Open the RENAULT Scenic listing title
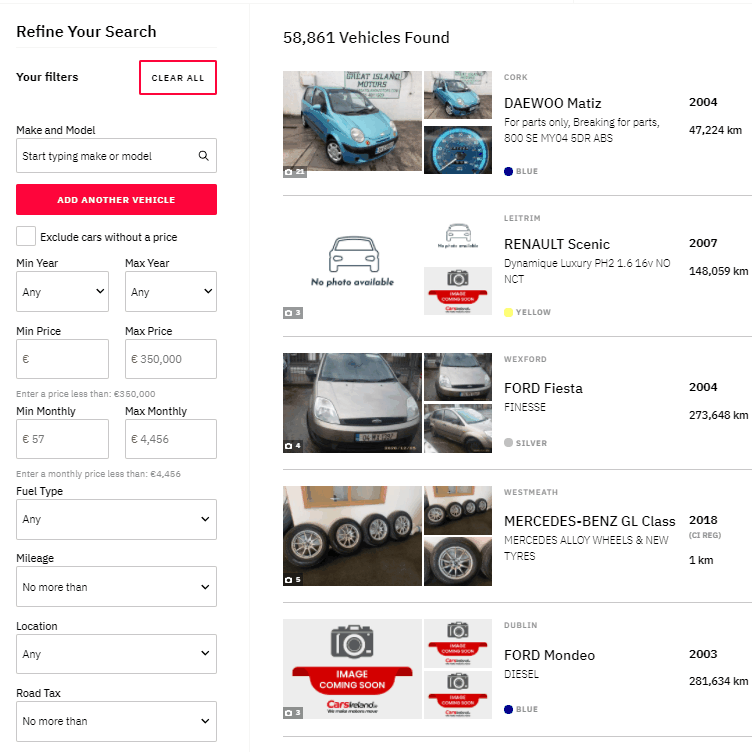The width and height of the screenshot is (752, 752). tap(557, 244)
